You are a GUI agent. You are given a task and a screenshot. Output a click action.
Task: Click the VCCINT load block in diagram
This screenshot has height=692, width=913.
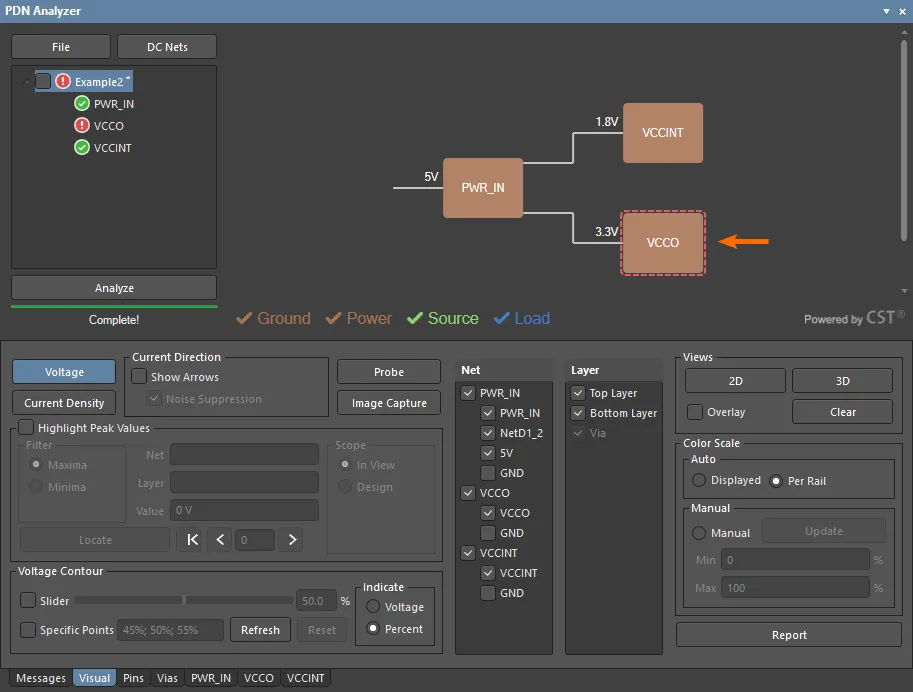[x=662, y=132]
